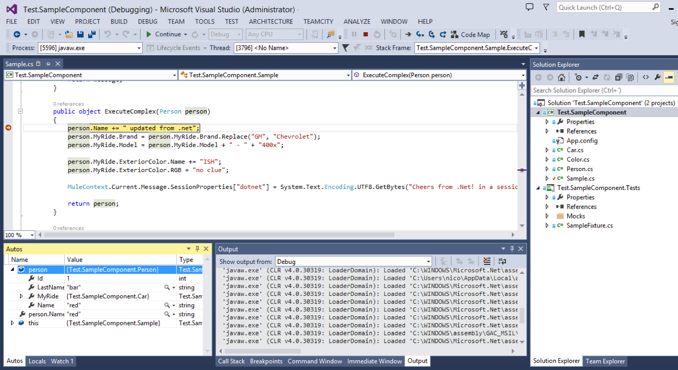Open the ARCHITECTURE menu

(x=271, y=21)
